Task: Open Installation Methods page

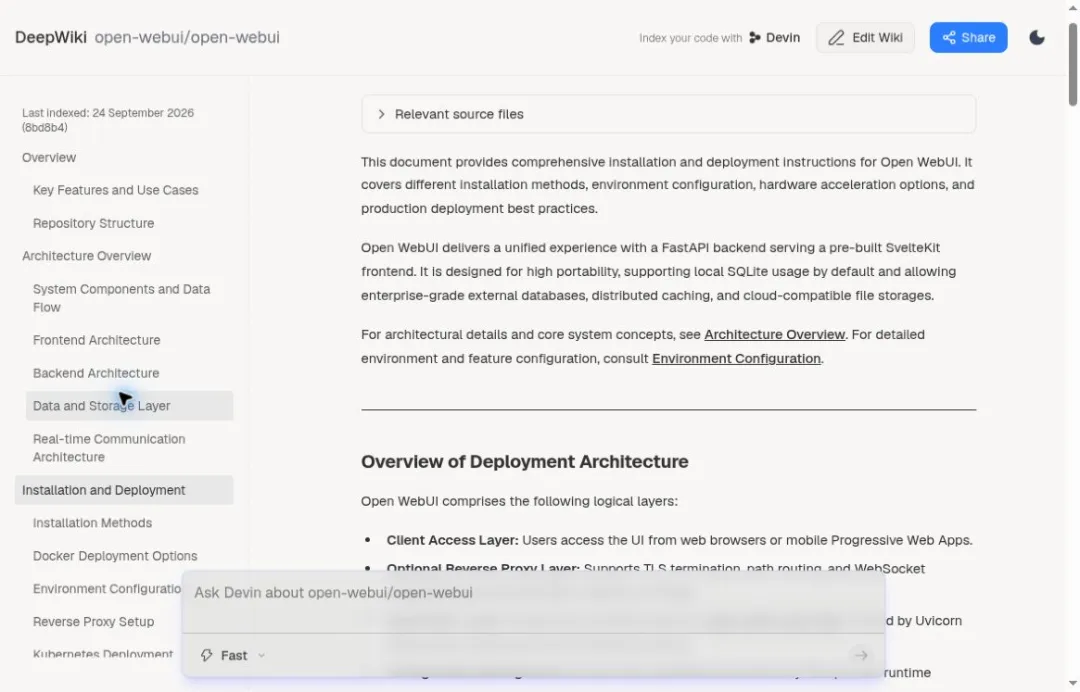Action: pyautogui.click(x=92, y=523)
